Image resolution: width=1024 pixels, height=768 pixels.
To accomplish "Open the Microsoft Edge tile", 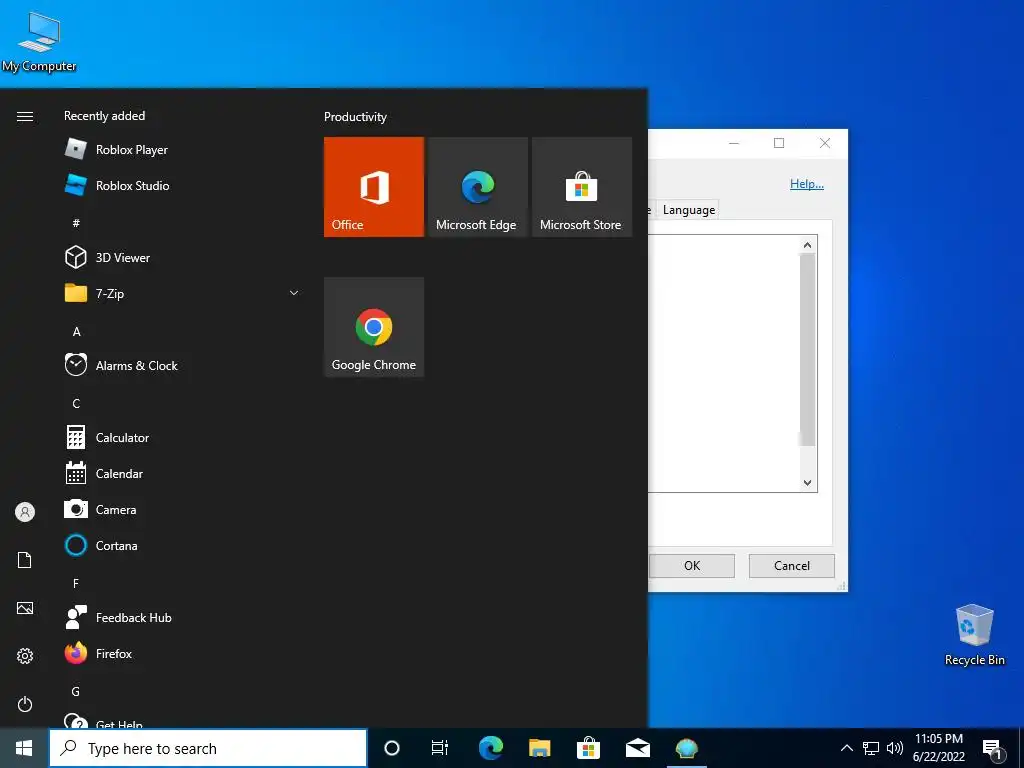I will (x=477, y=187).
